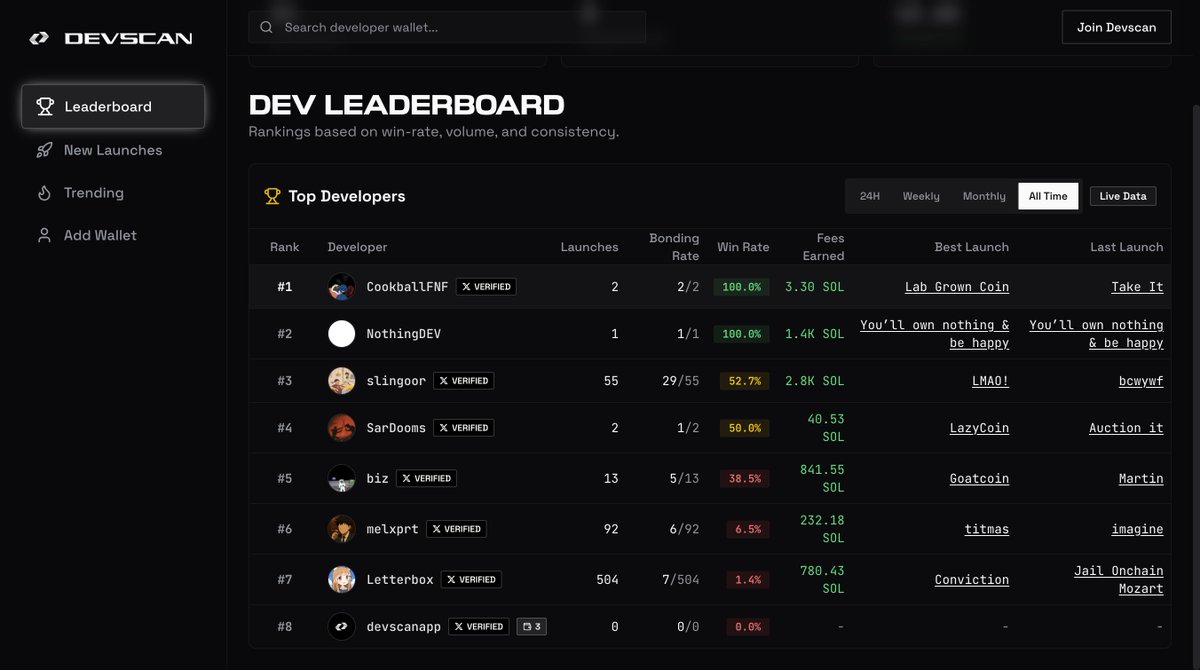Click the search magnifier icon
Image resolution: width=1200 pixels, height=670 pixels.
[266, 27]
